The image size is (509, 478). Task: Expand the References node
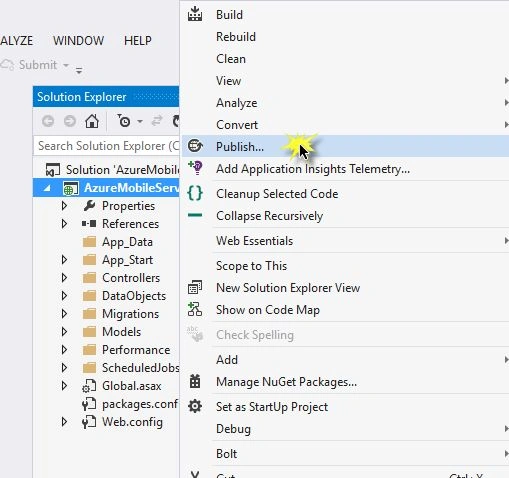64,224
